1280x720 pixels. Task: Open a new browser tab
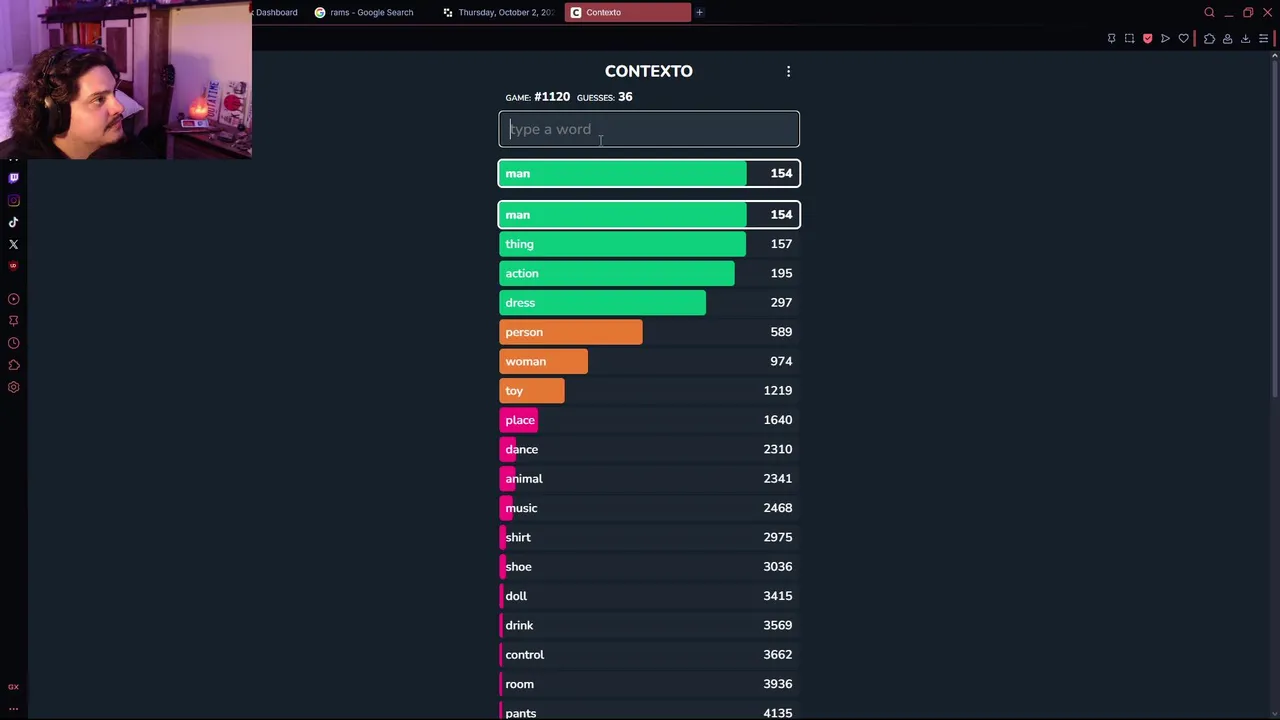tap(699, 12)
